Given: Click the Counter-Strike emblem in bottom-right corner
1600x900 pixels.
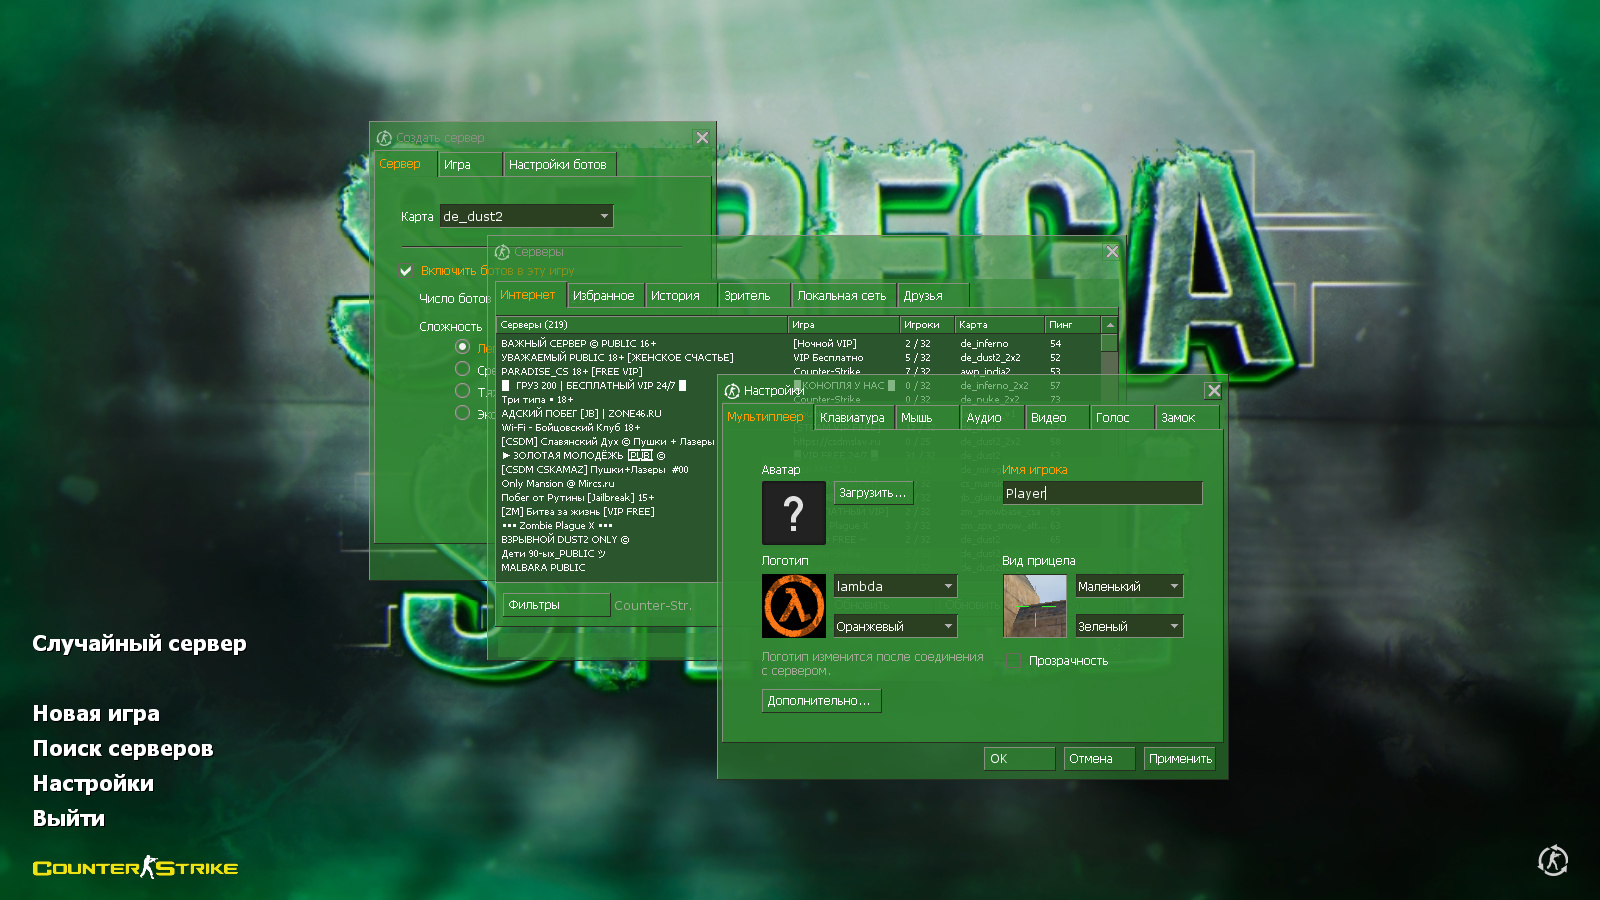Looking at the screenshot, I should pyautogui.click(x=1552, y=860).
